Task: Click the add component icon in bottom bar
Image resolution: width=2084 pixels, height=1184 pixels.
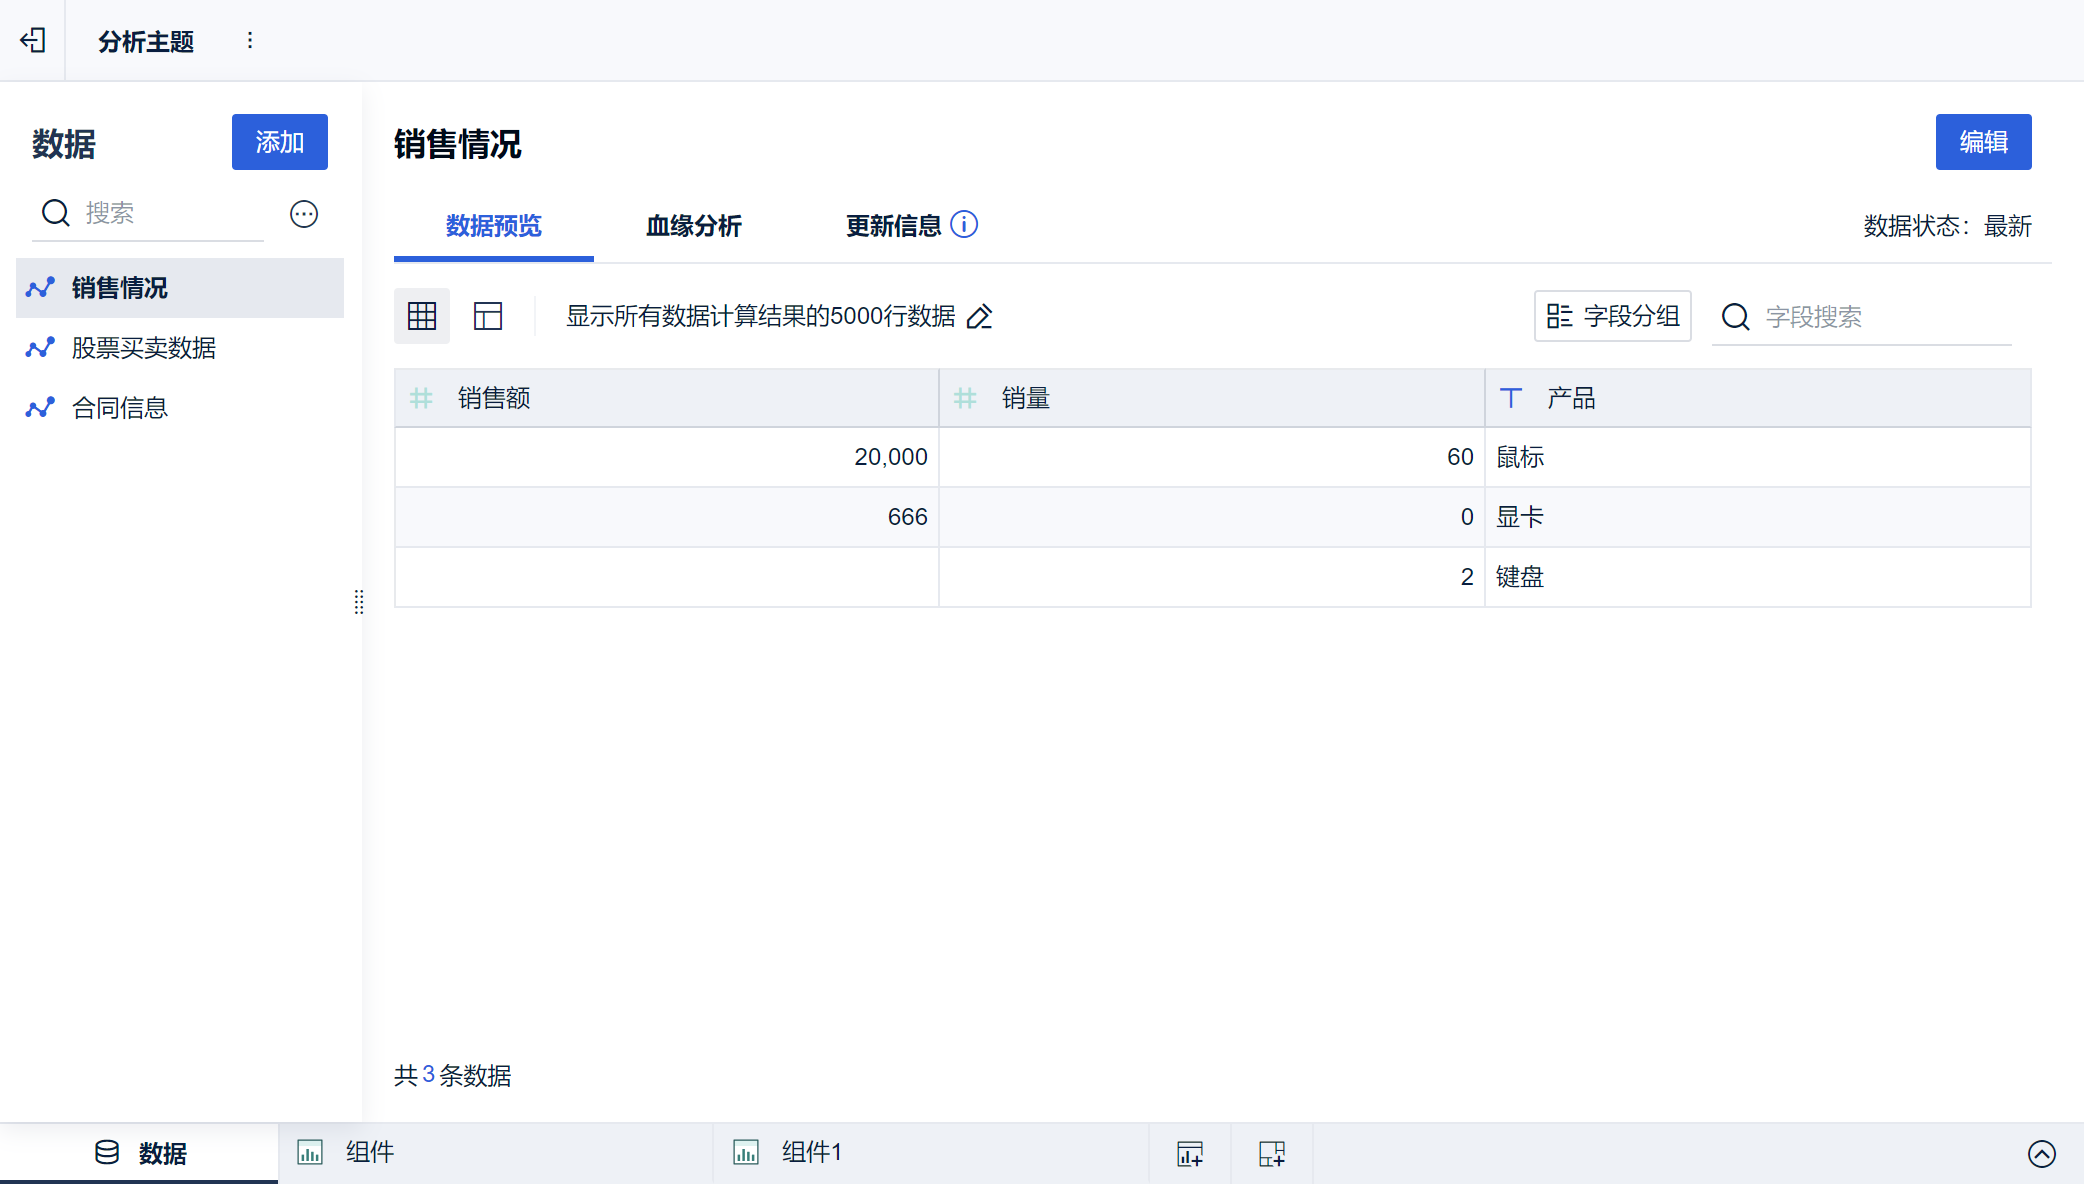Action: pos(1190,1153)
